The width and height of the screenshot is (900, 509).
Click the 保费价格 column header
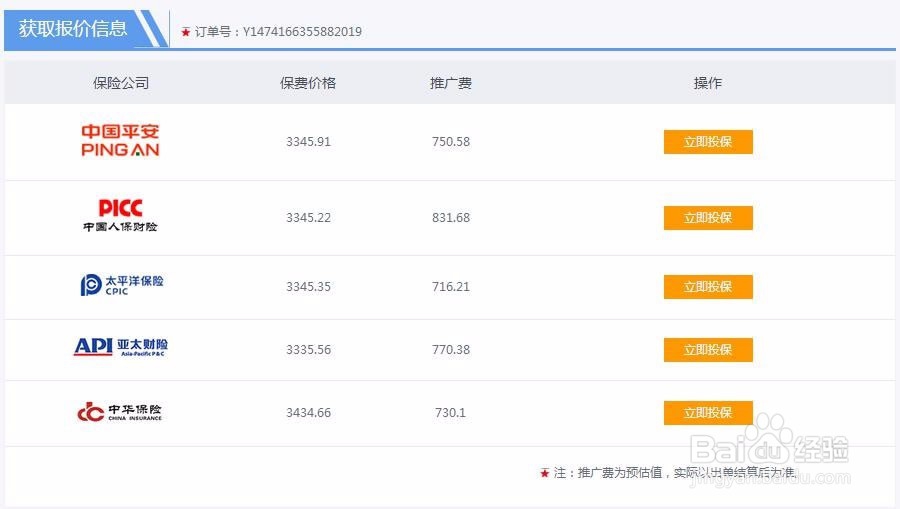(x=308, y=83)
